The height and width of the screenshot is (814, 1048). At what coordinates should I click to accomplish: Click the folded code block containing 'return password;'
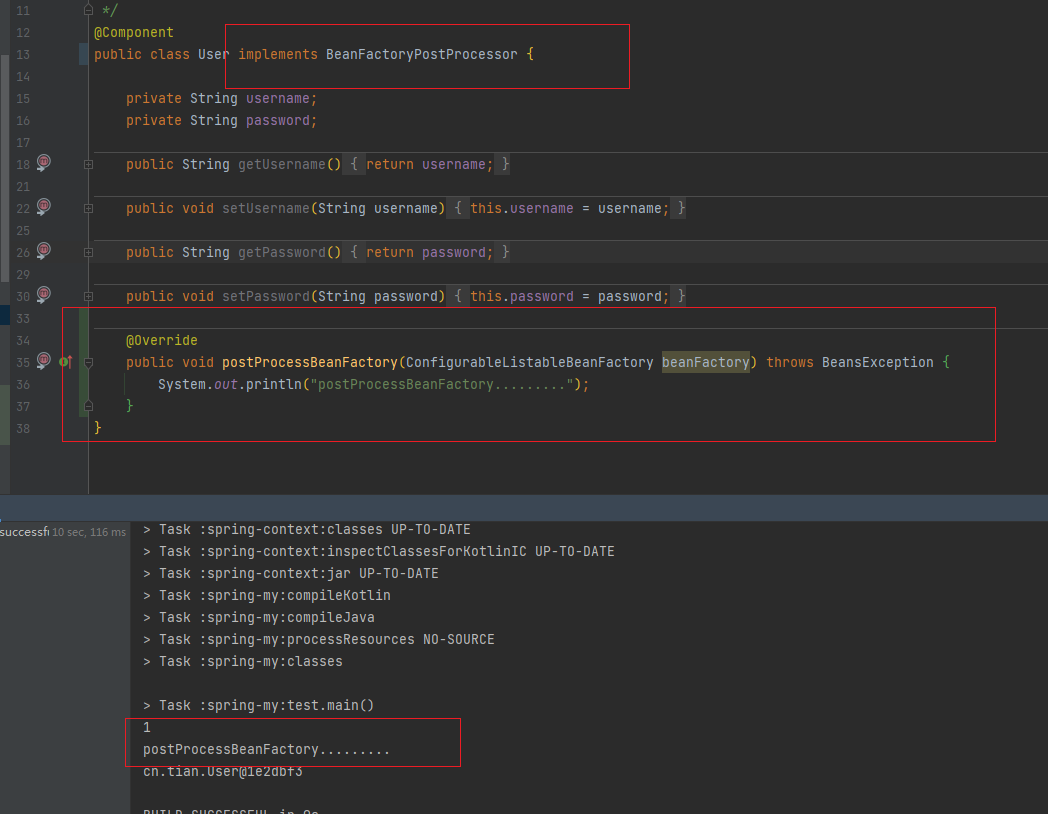point(428,253)
